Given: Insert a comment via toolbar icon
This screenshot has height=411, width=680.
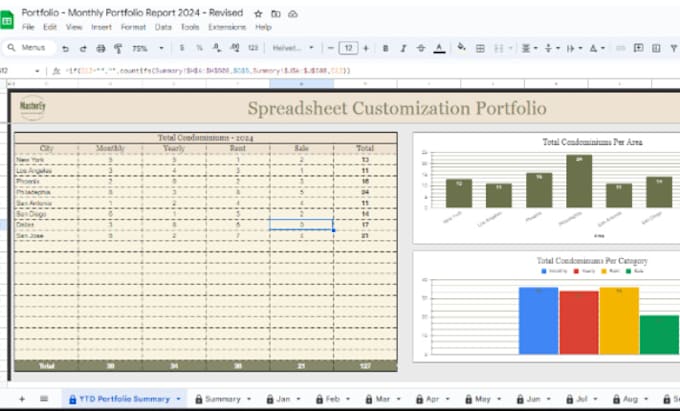Looking at the screenshot, I should tap(638, 48).
